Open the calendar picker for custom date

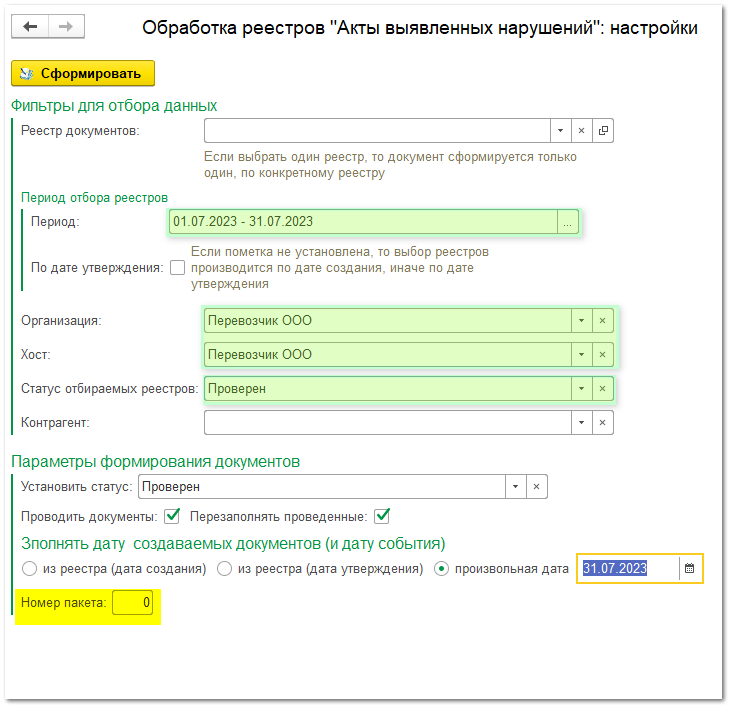[x=689, y=569]
